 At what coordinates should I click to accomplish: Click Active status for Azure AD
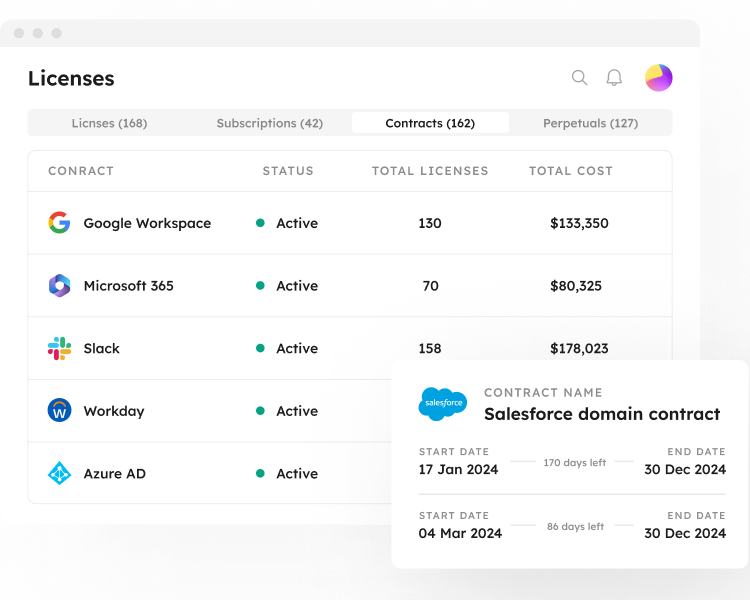tap(297, 474)
